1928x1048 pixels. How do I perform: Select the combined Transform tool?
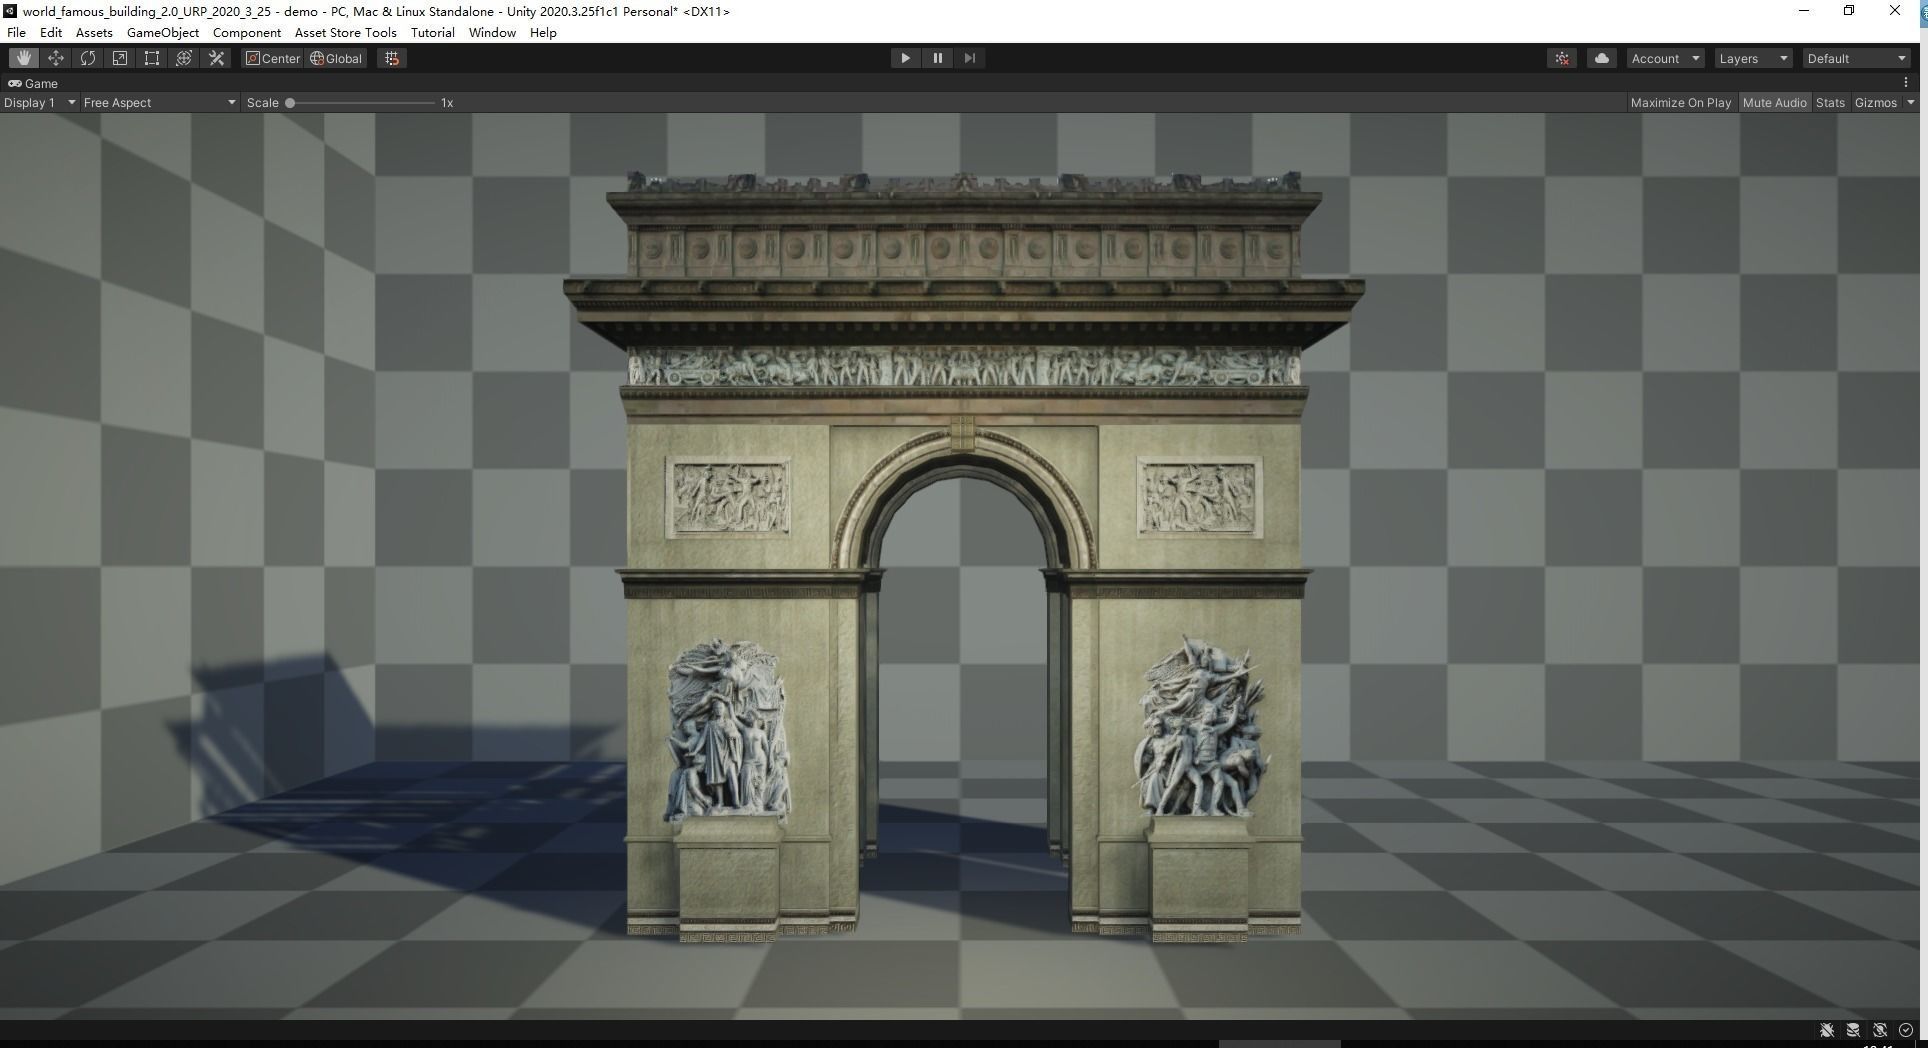(x=184, y=58)
